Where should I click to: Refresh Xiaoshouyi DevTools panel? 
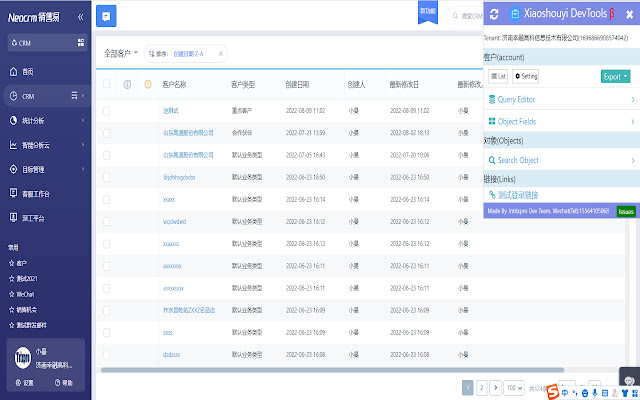point(494,14)
